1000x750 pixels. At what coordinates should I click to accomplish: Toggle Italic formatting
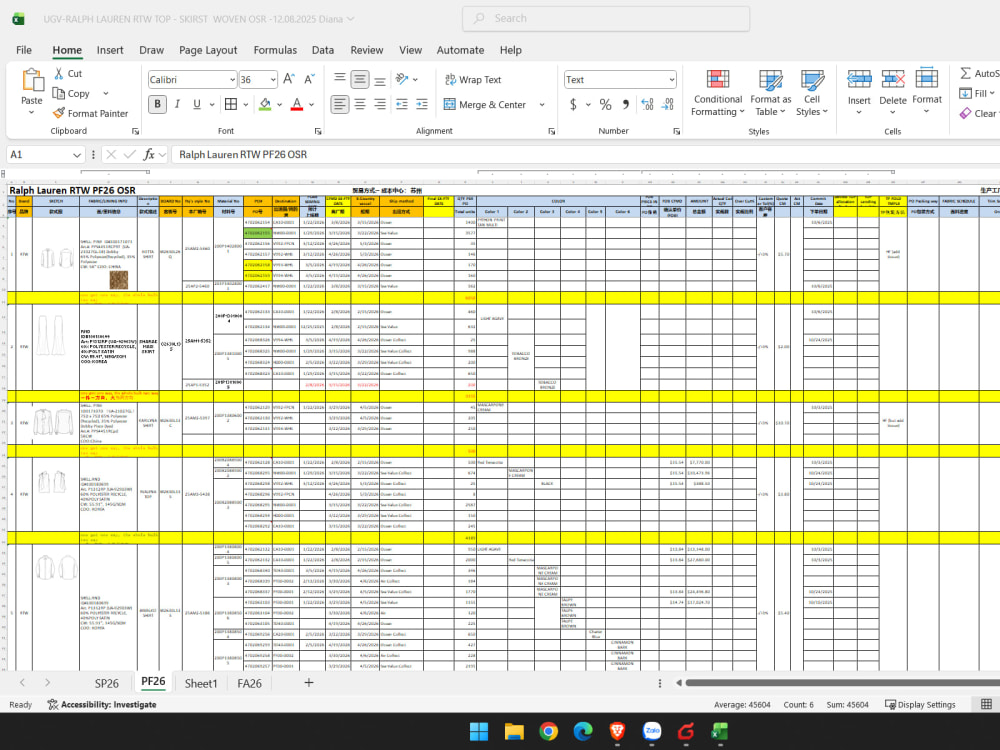pyautogui.click(x=177, y=104)
